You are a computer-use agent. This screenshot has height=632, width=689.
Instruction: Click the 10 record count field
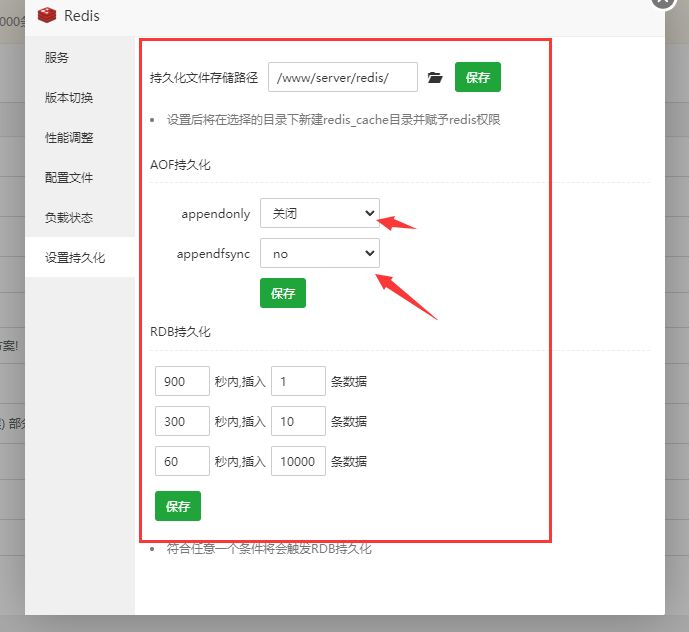(x=298, y=421)
